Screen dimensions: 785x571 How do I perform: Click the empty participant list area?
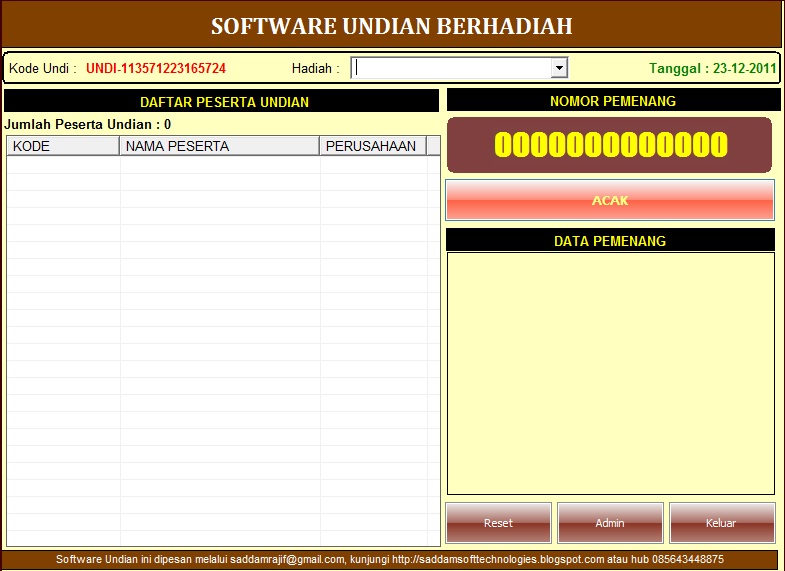coord(222,350)
